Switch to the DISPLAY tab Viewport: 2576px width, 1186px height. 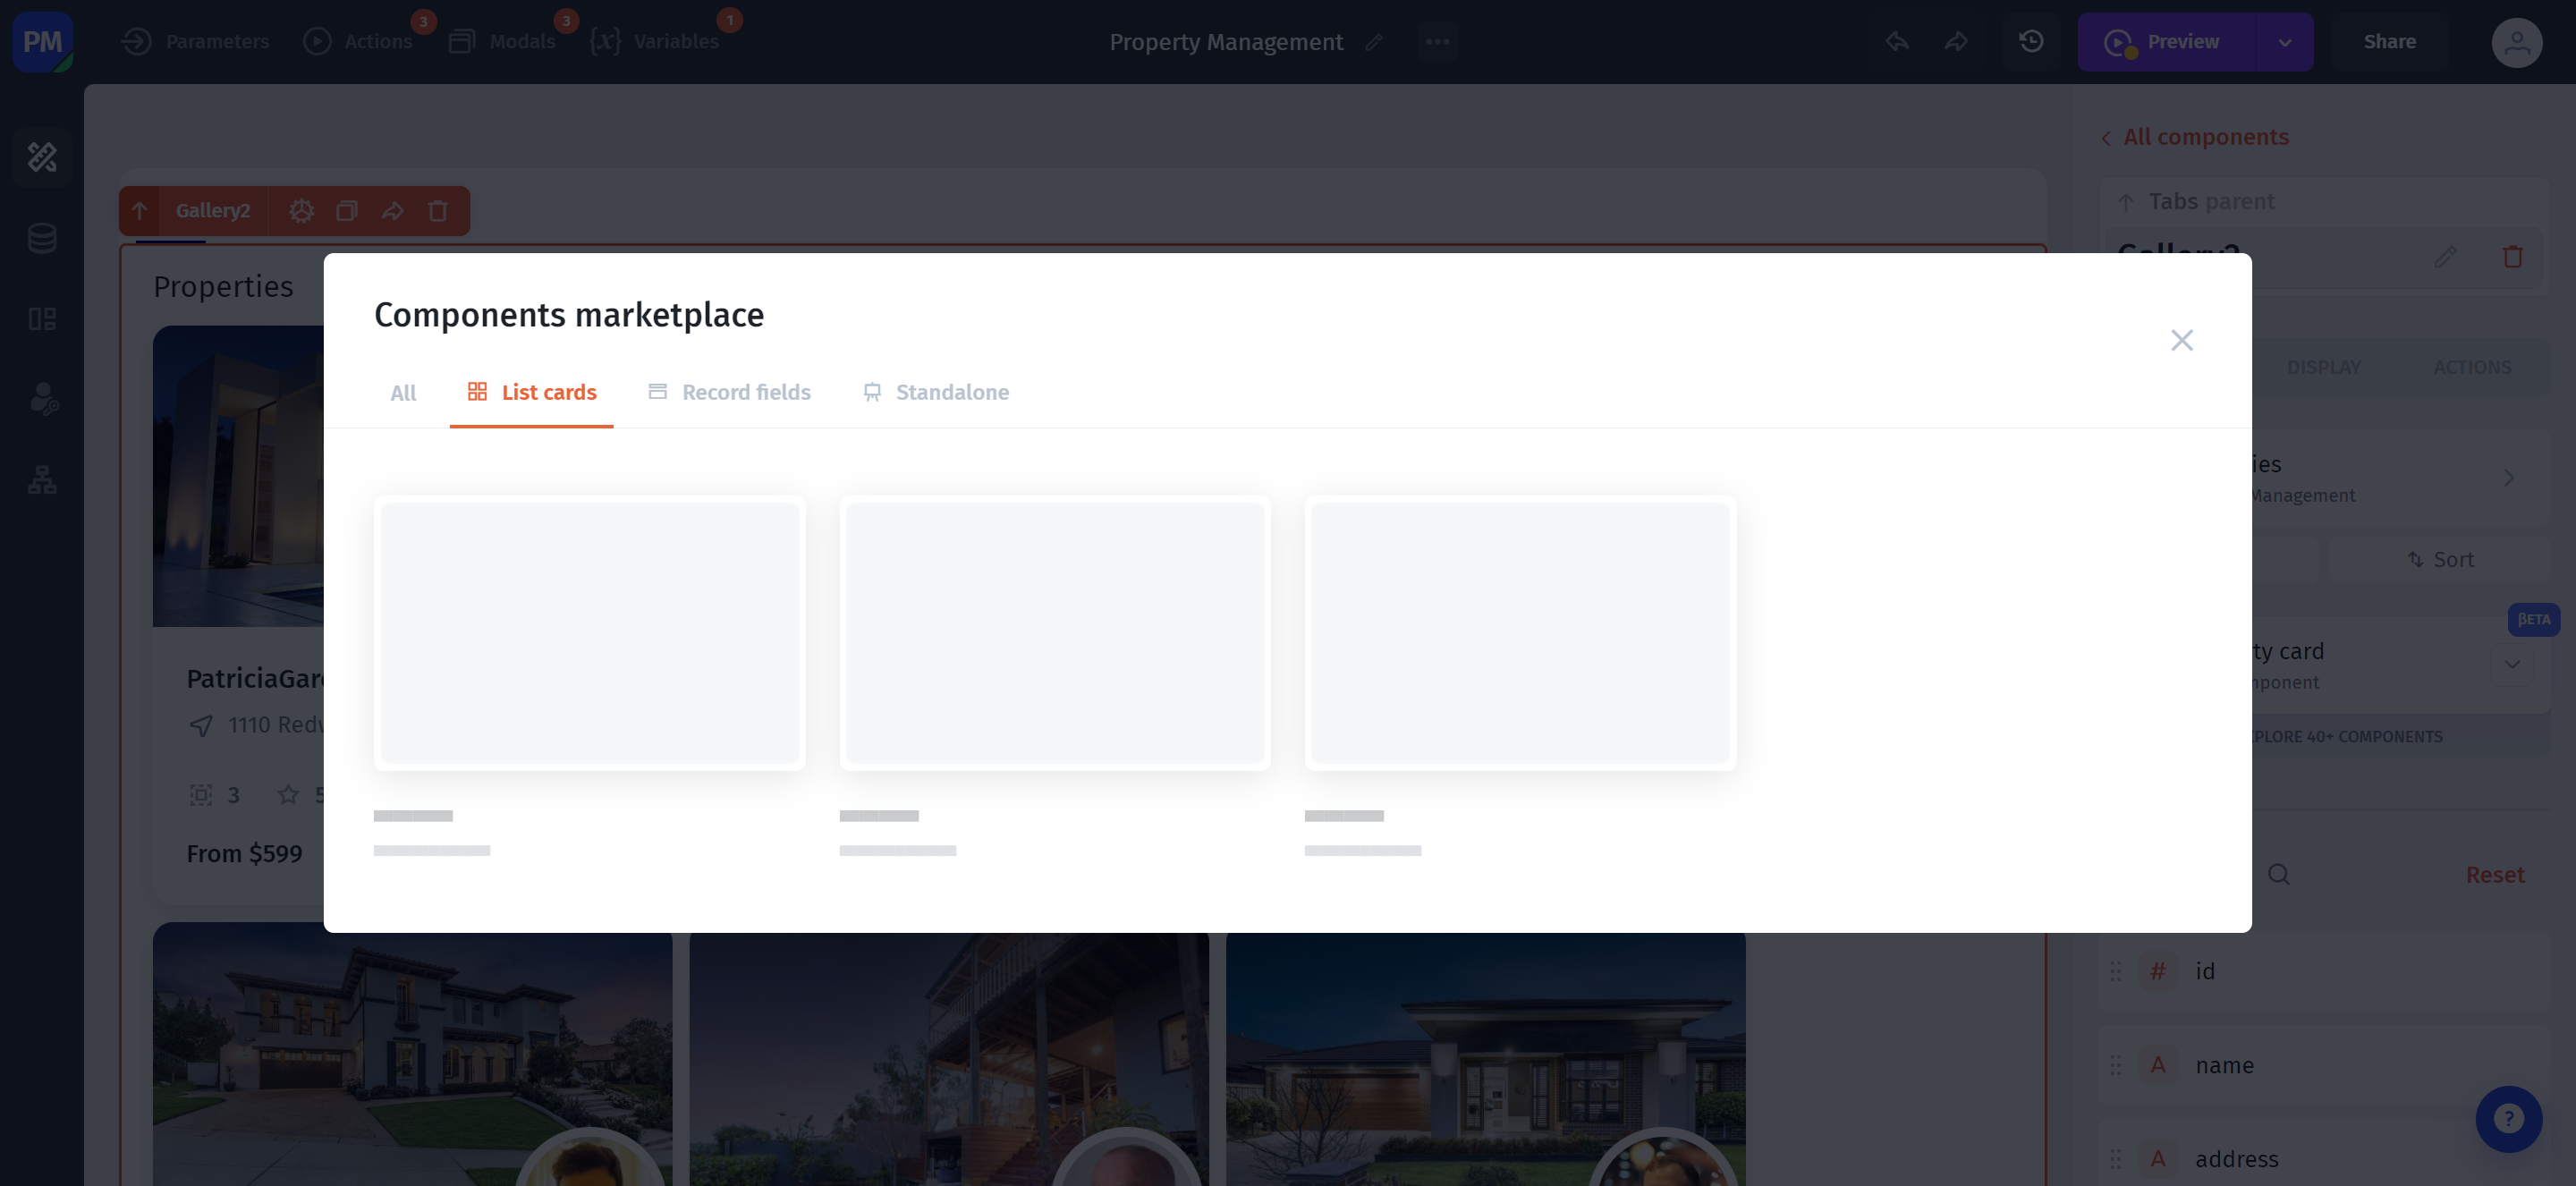click(2323, 367)
